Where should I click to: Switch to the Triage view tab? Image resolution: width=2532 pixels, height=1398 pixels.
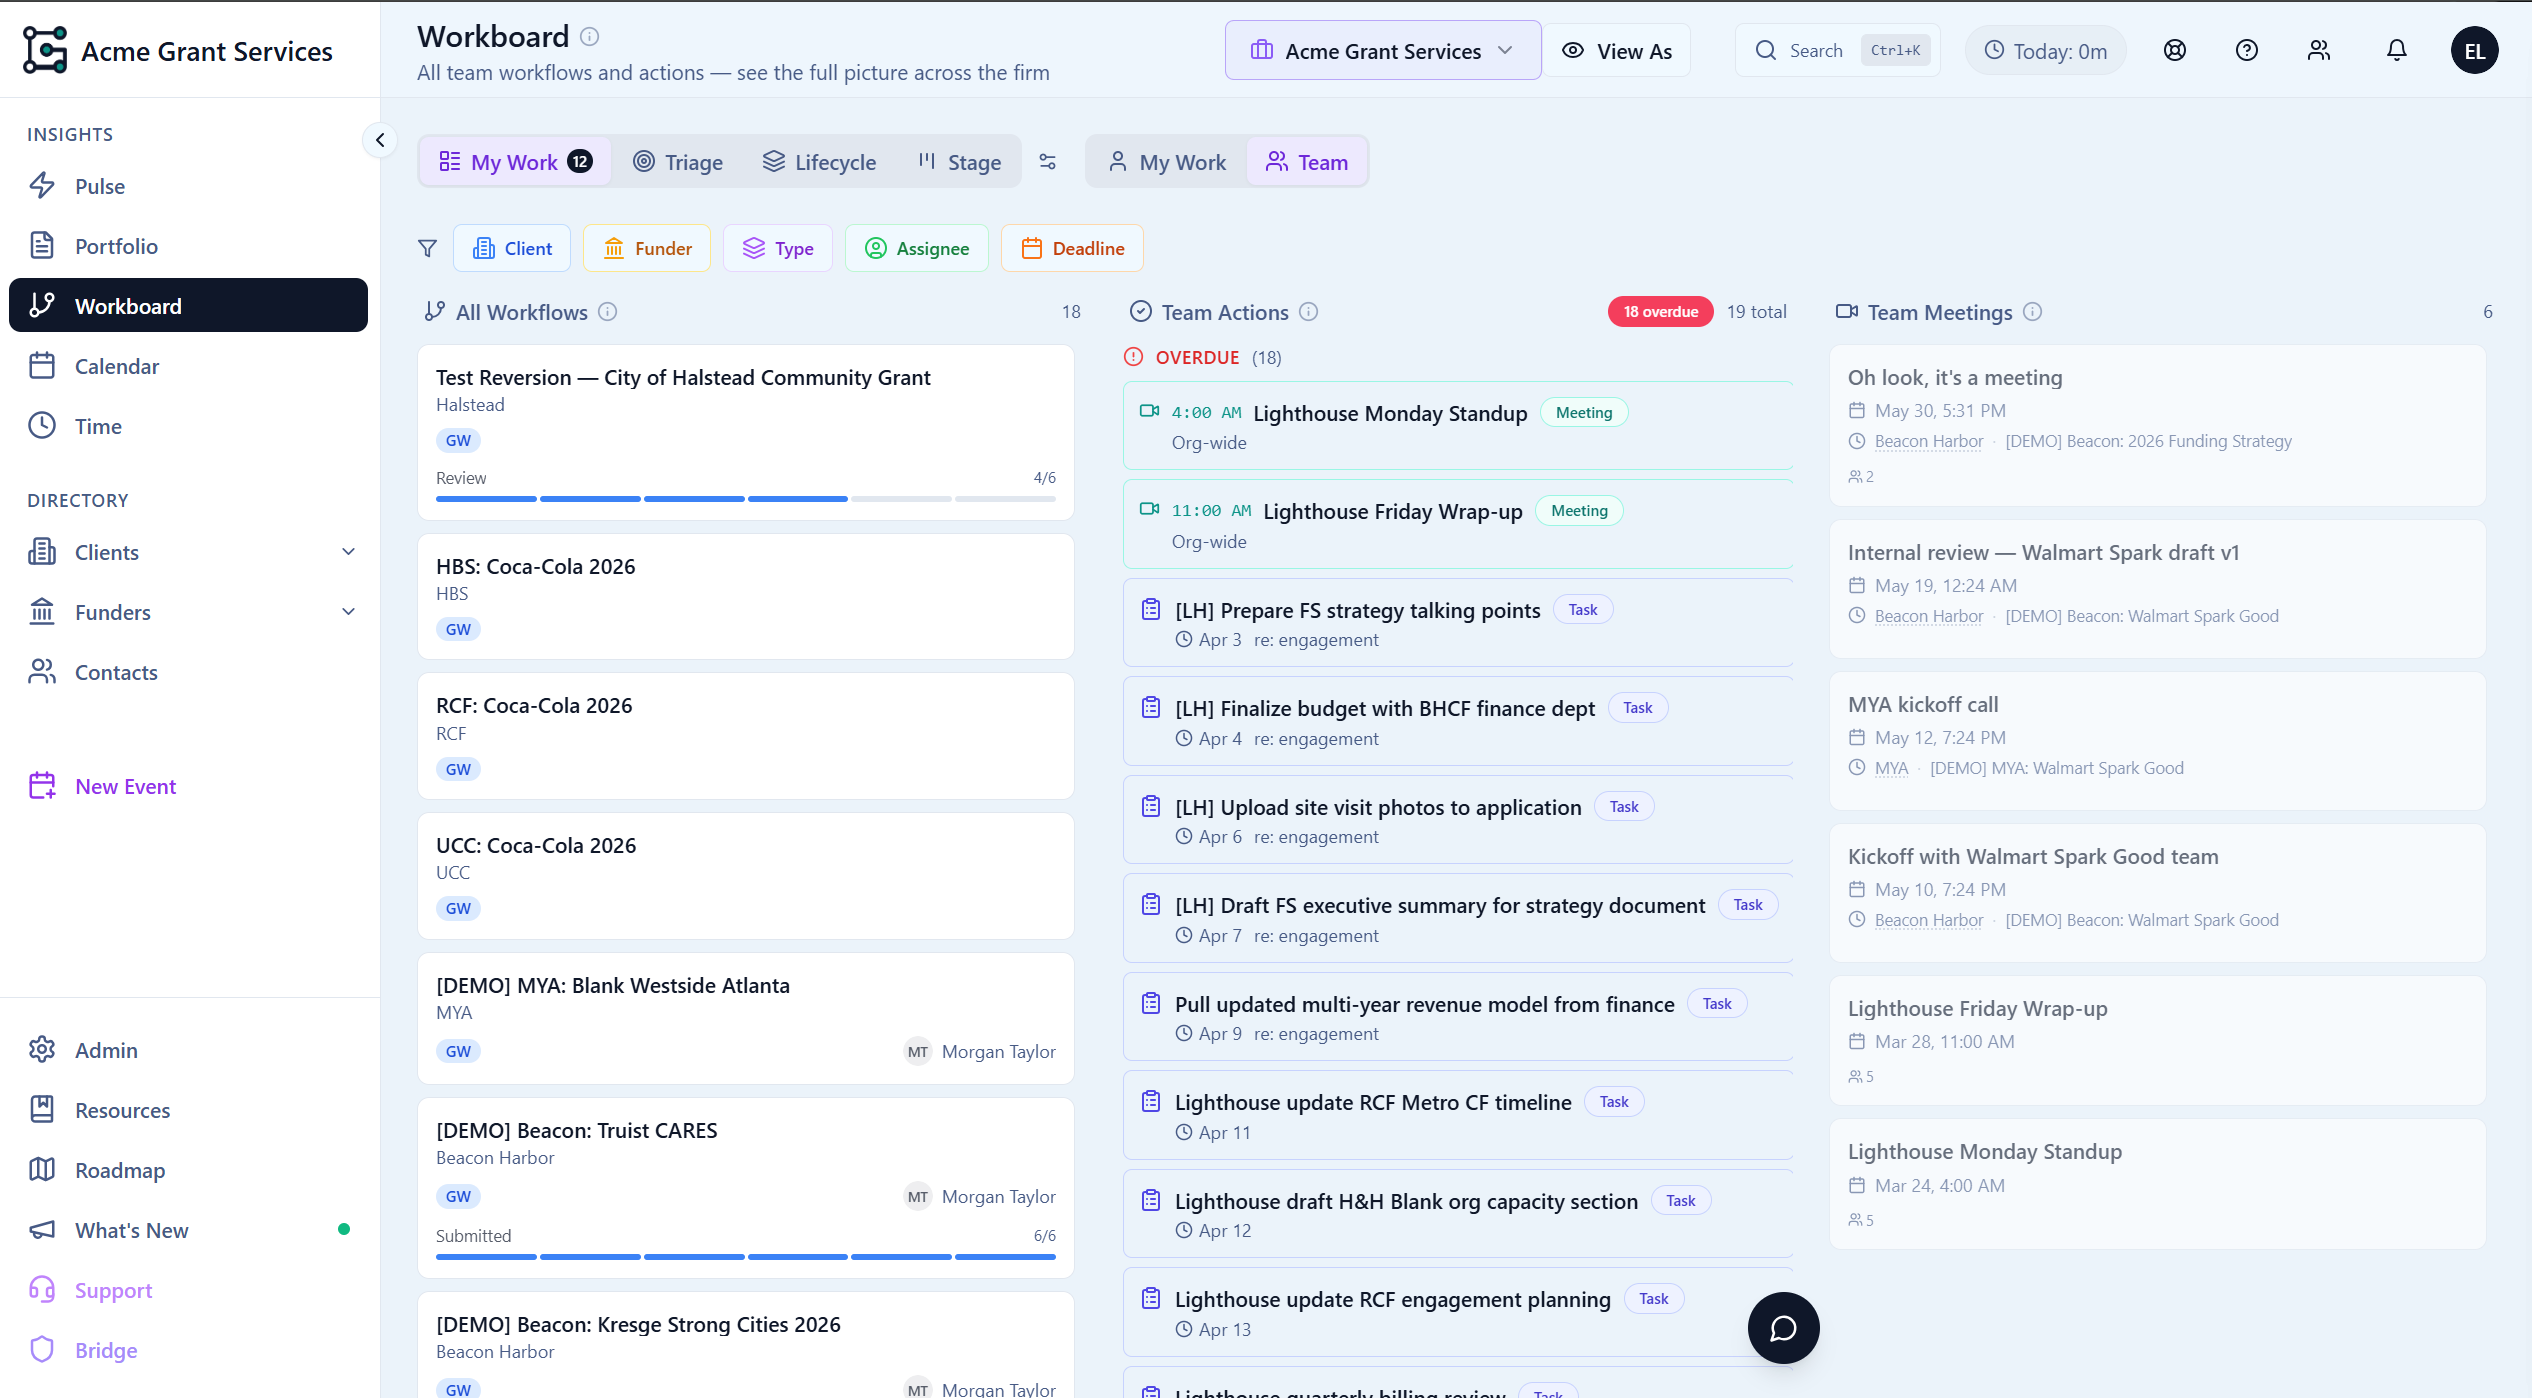[678, 162]
